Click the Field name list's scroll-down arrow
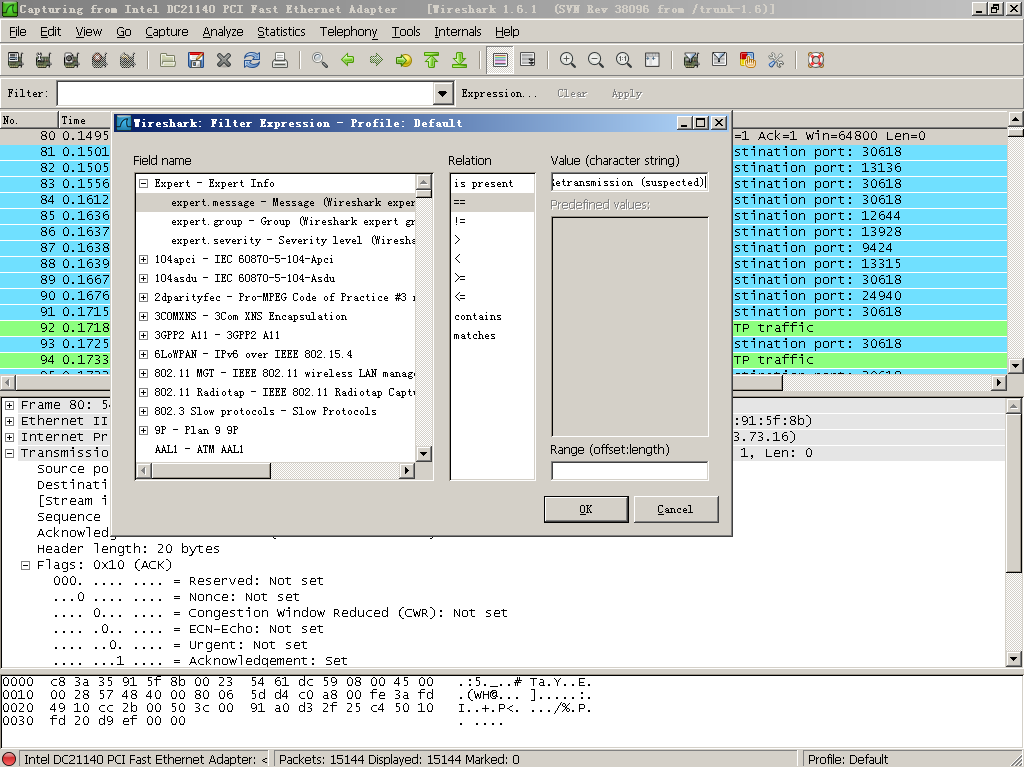Screen dimensions: 1024x768 (423, 453)
